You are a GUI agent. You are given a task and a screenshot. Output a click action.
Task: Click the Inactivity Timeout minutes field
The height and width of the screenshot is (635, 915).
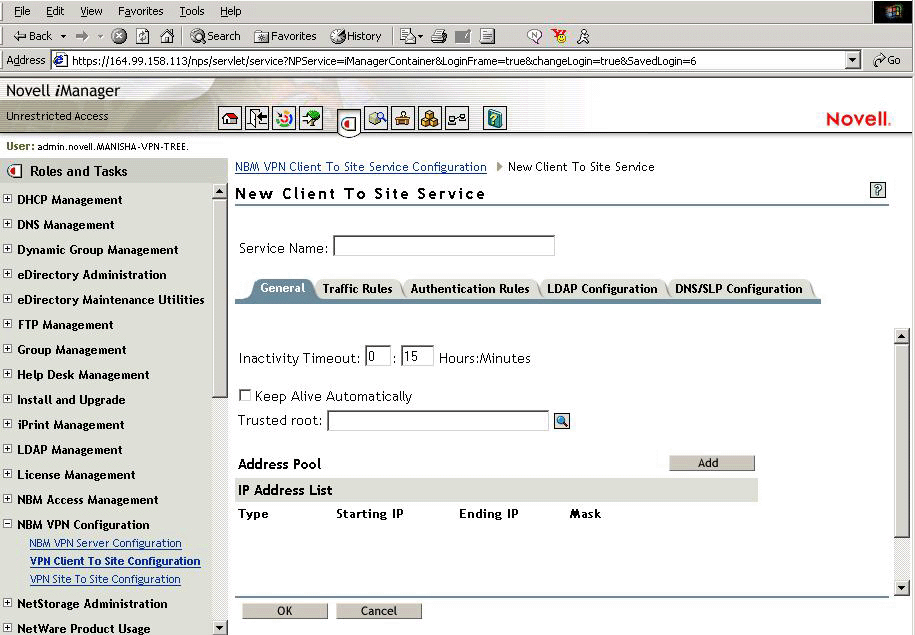417,356
